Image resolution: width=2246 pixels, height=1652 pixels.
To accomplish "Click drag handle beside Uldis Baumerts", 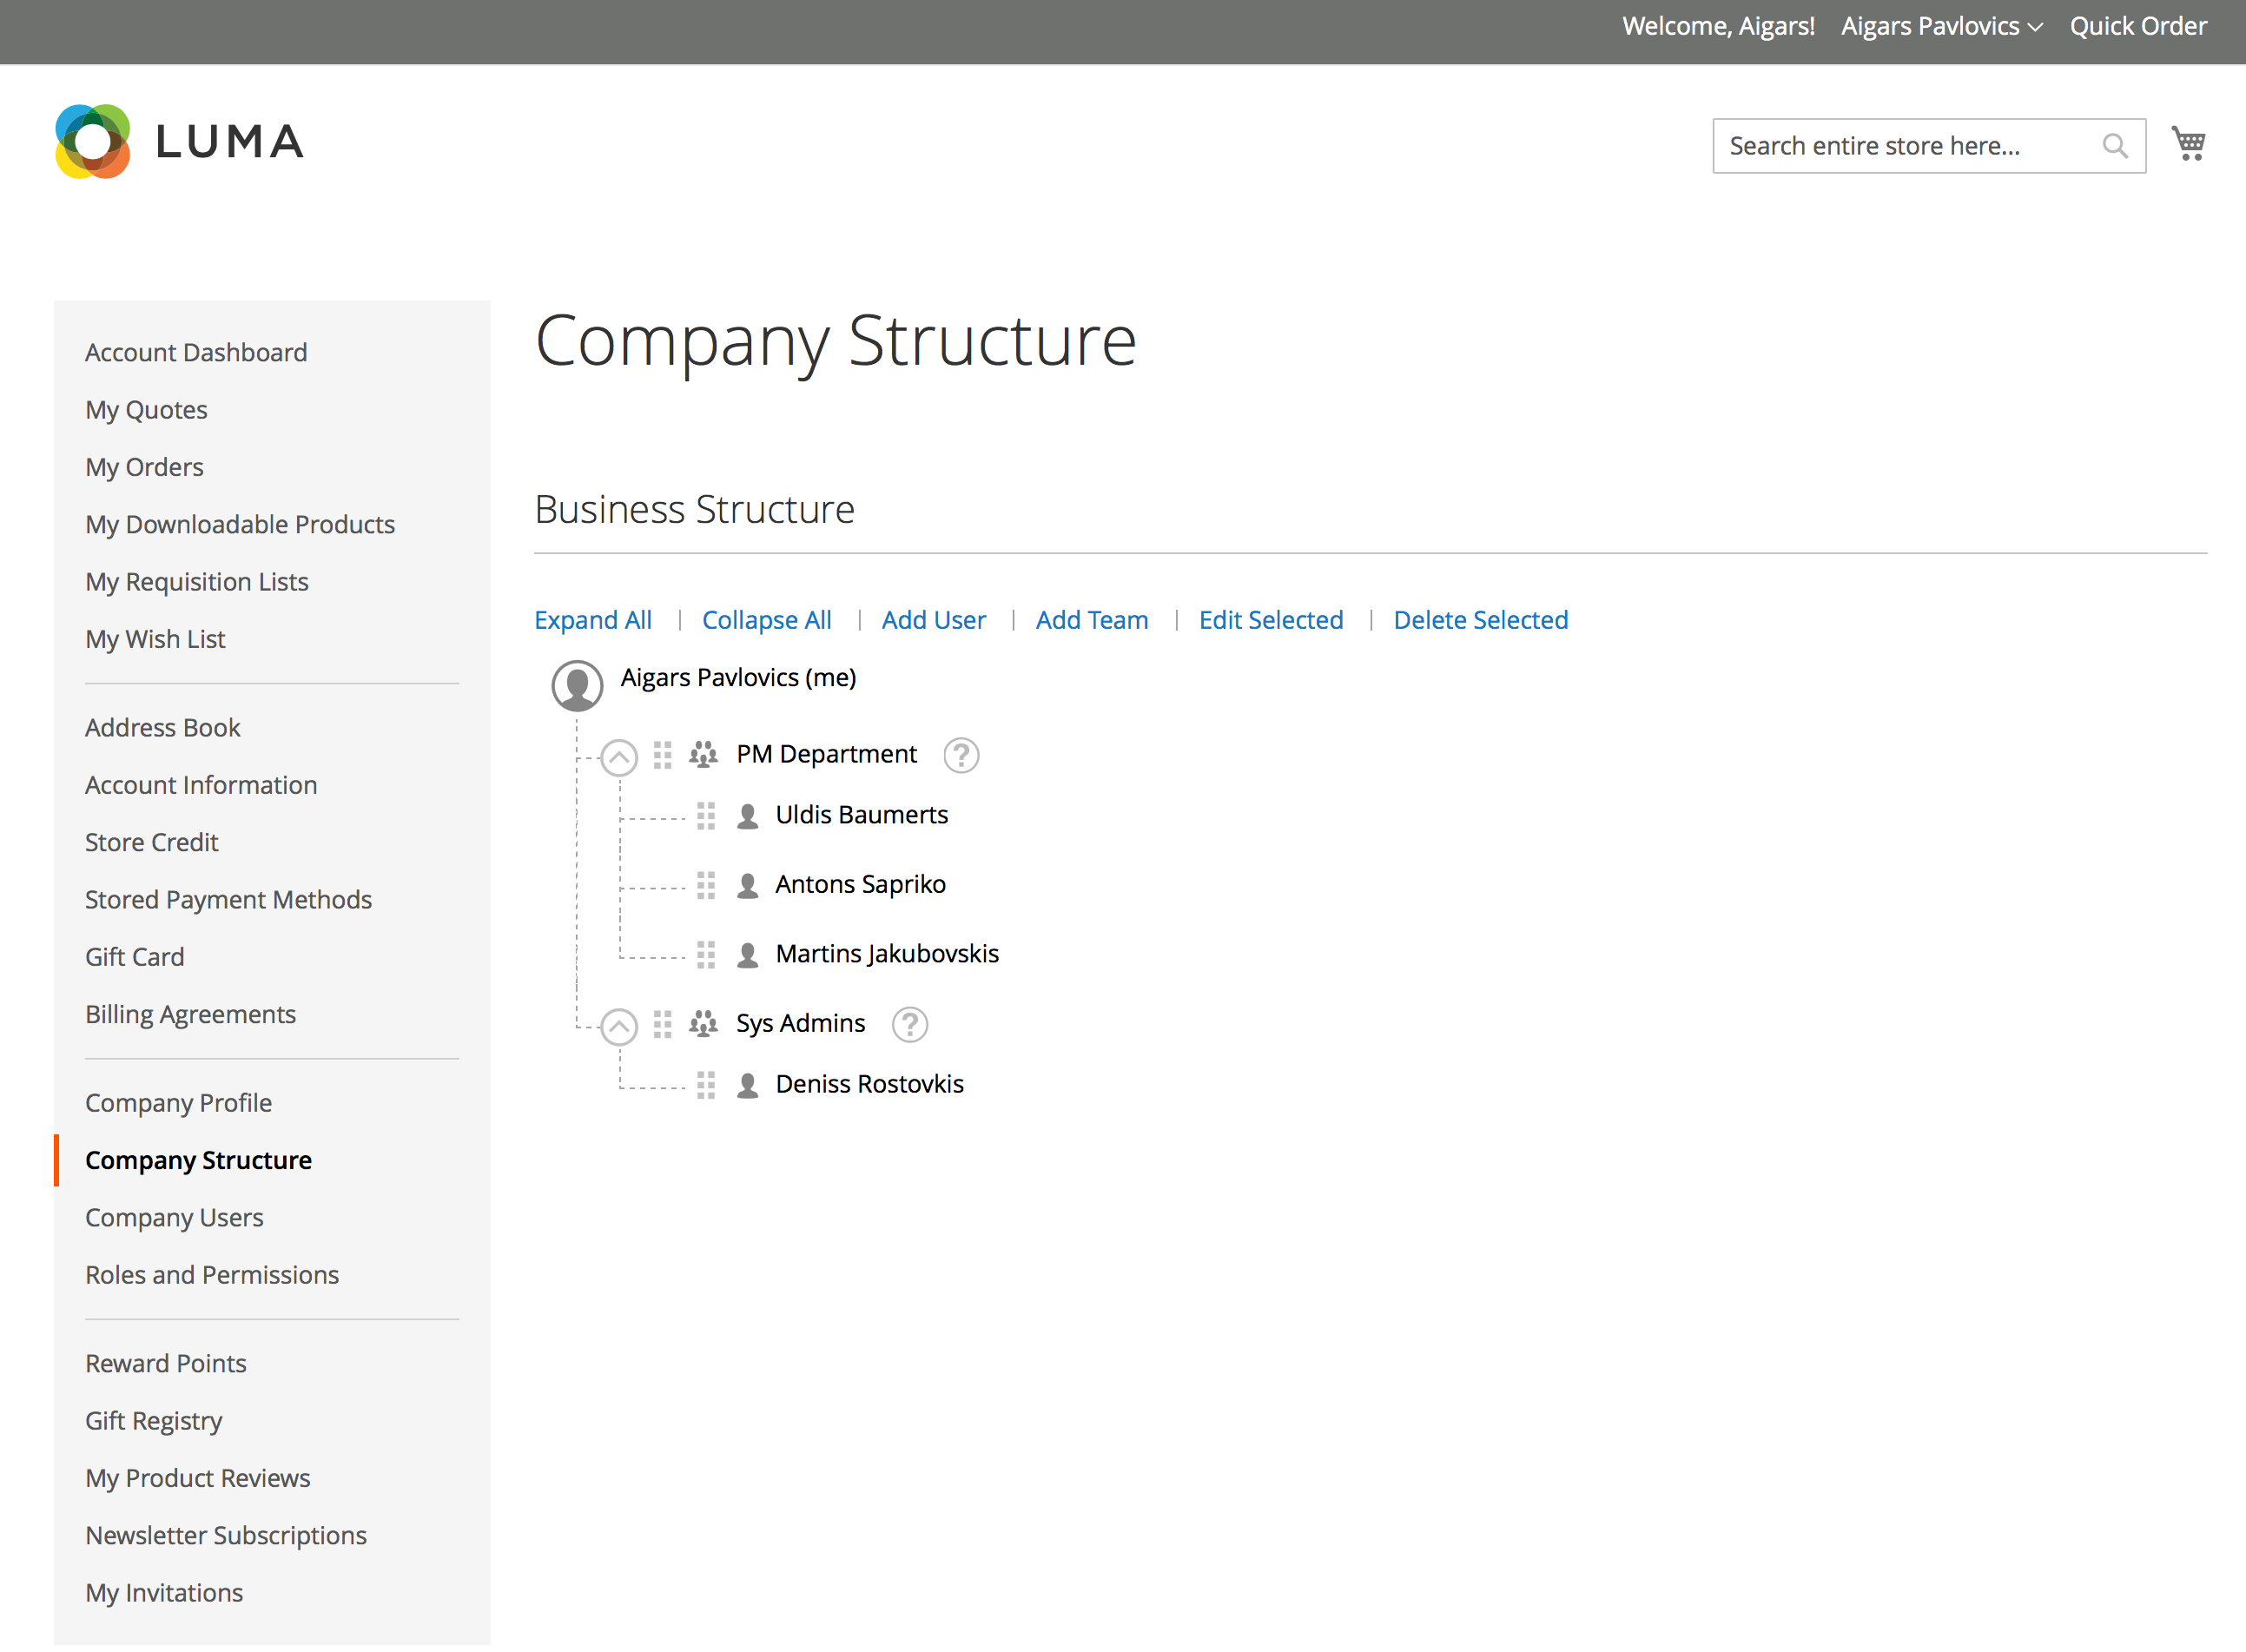I will click(706, 816).
